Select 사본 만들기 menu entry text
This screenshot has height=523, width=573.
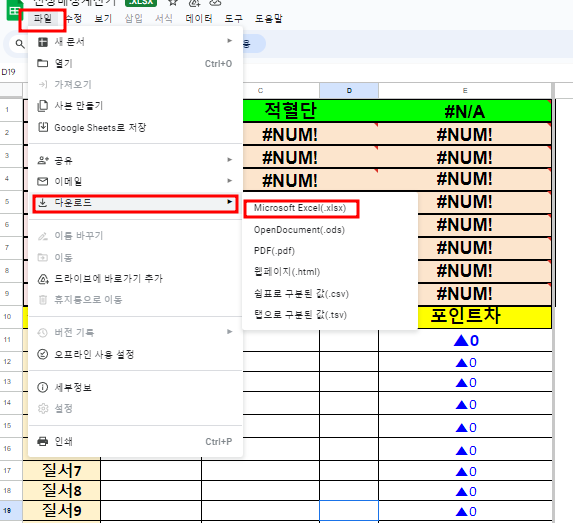coord(79,106)
